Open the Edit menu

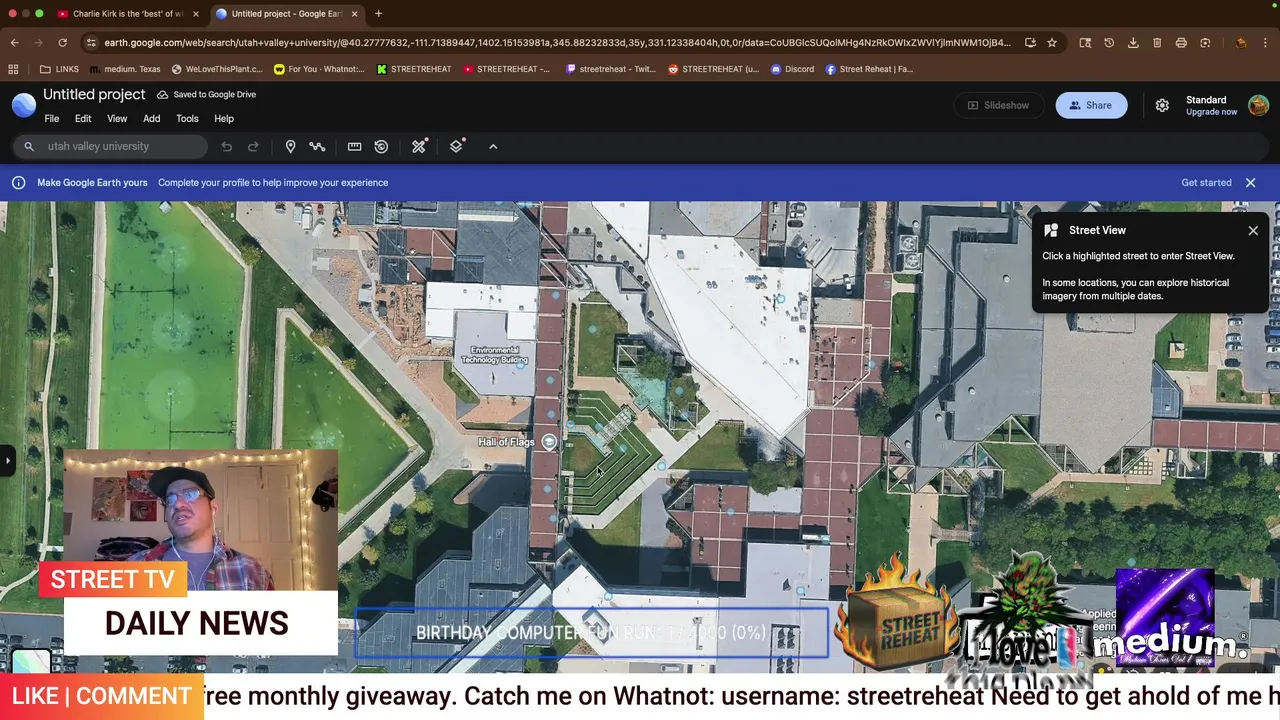click(x=83, y=119)
